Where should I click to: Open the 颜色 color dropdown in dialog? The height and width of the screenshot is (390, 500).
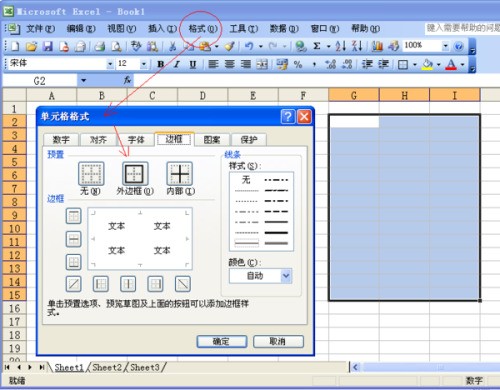(x=286, y=276)
